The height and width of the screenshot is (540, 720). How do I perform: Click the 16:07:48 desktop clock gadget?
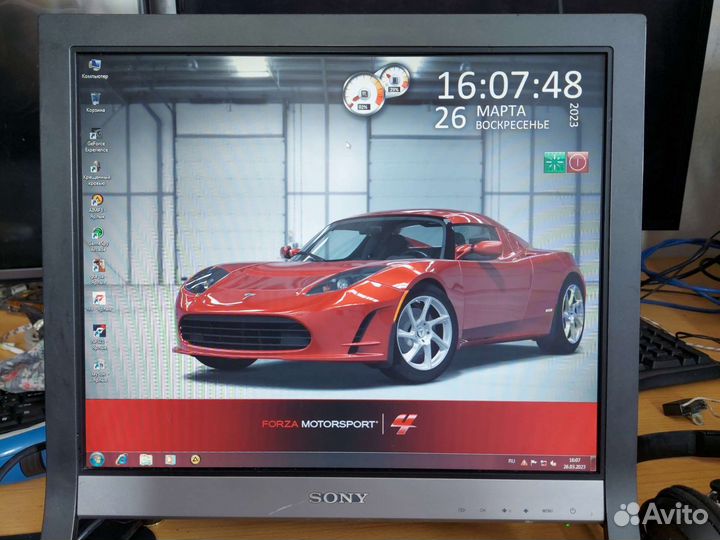coord(510,85)
